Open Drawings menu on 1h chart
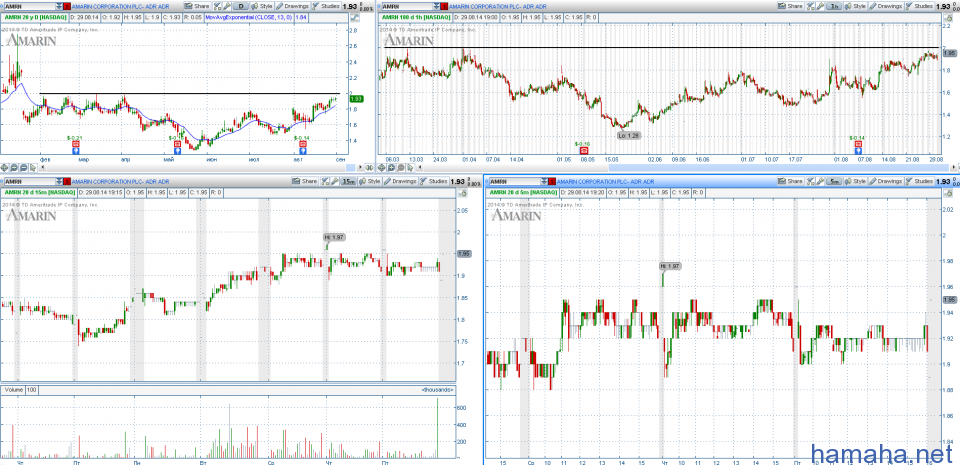The image size is (960, 465). (886, 6)
